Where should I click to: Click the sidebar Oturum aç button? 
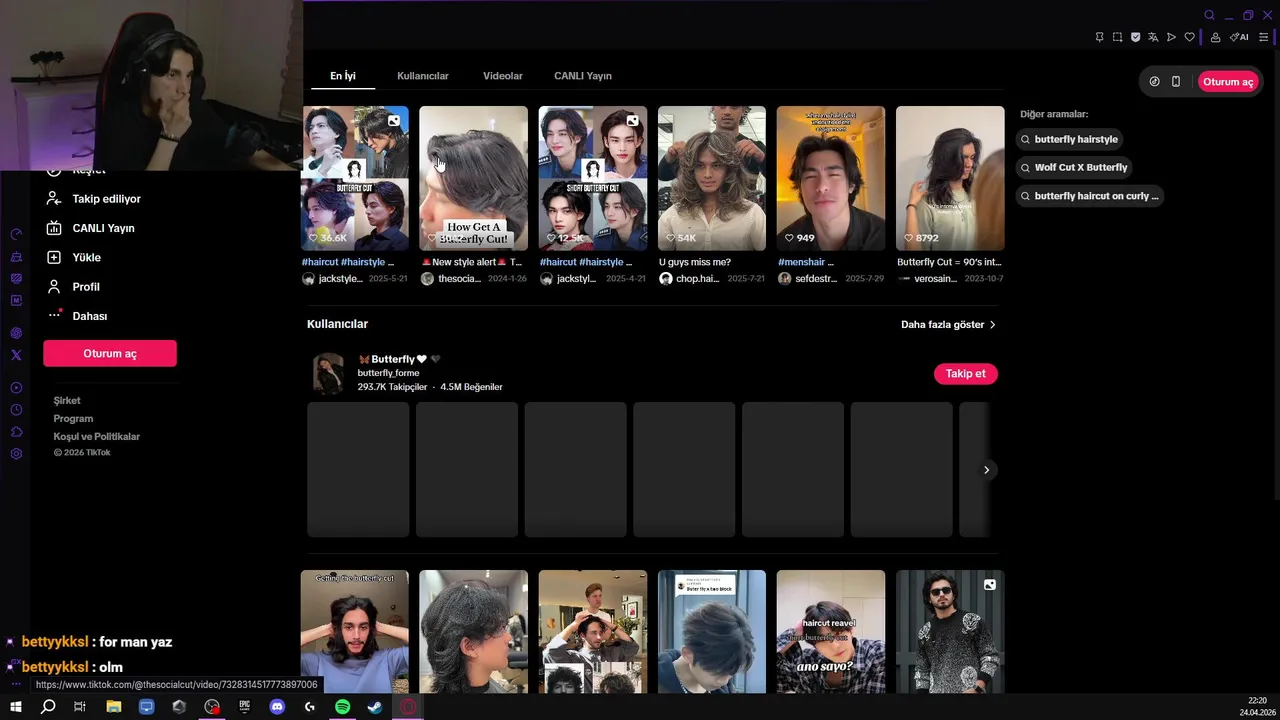pos(110,353)
